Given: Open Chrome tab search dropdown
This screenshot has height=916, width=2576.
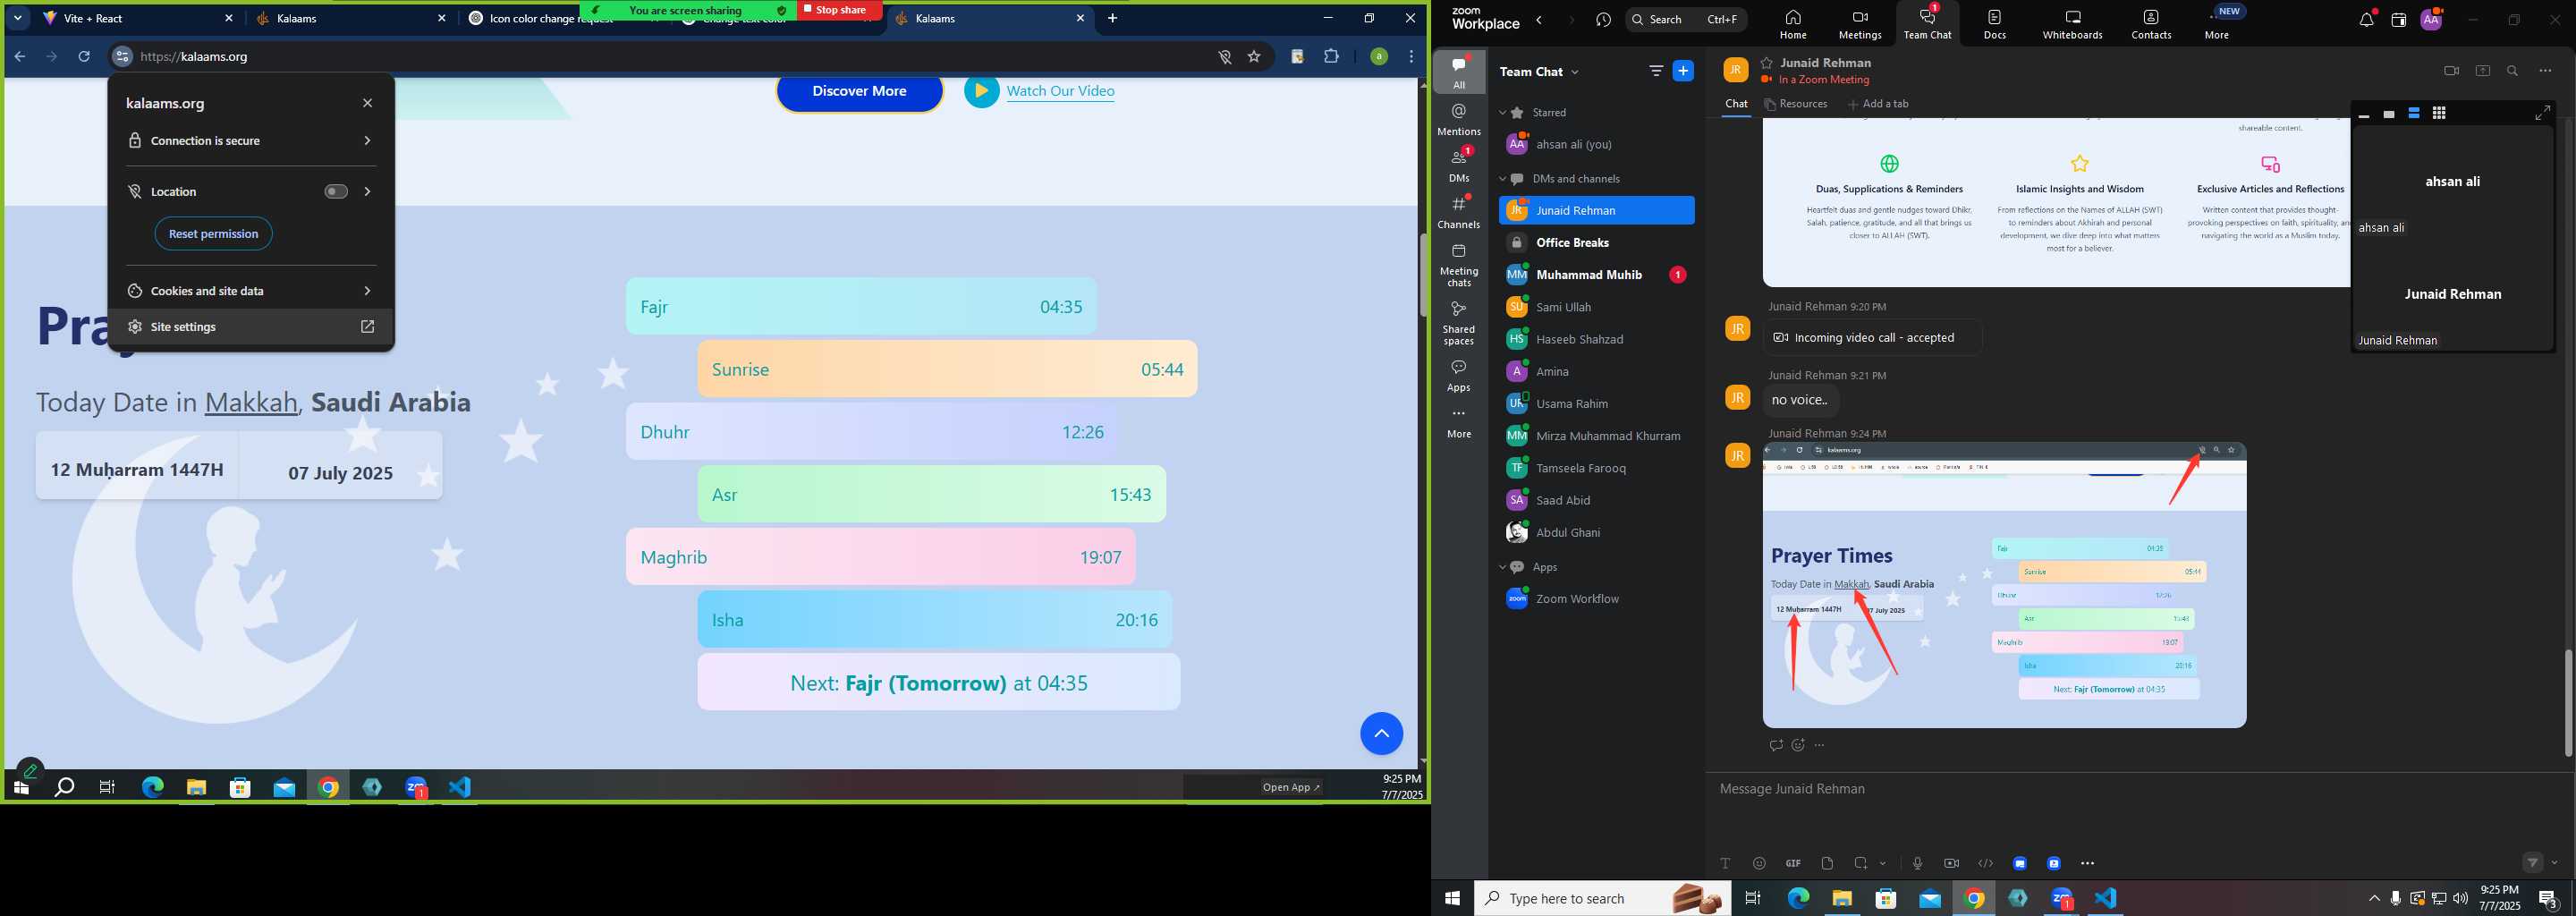Looking at the screenshot, I should 18,18.
